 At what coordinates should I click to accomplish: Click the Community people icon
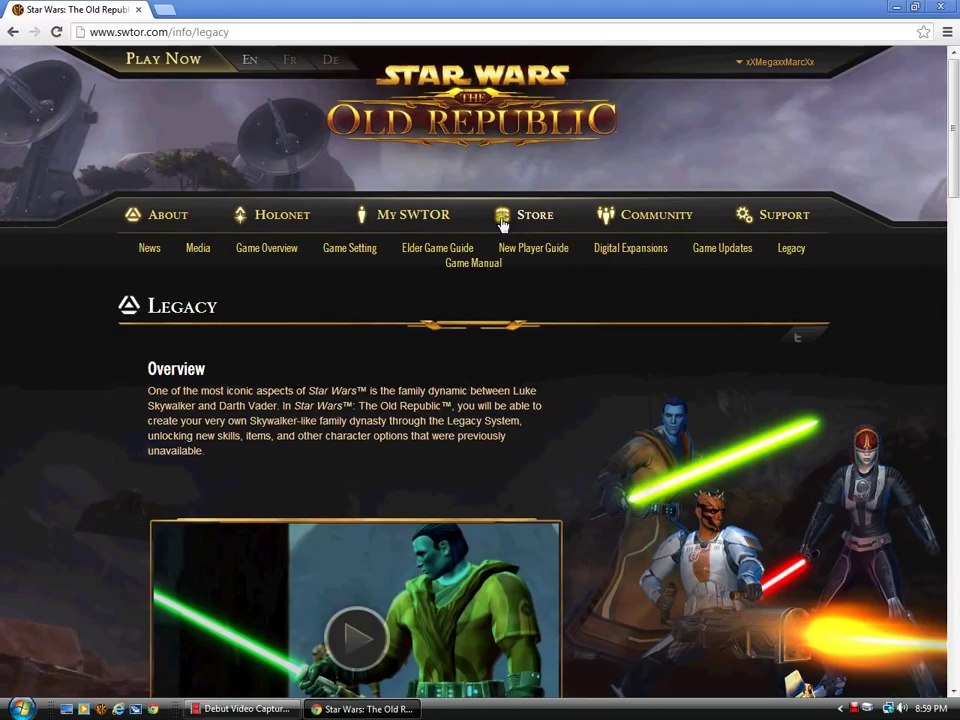(606, 214)
